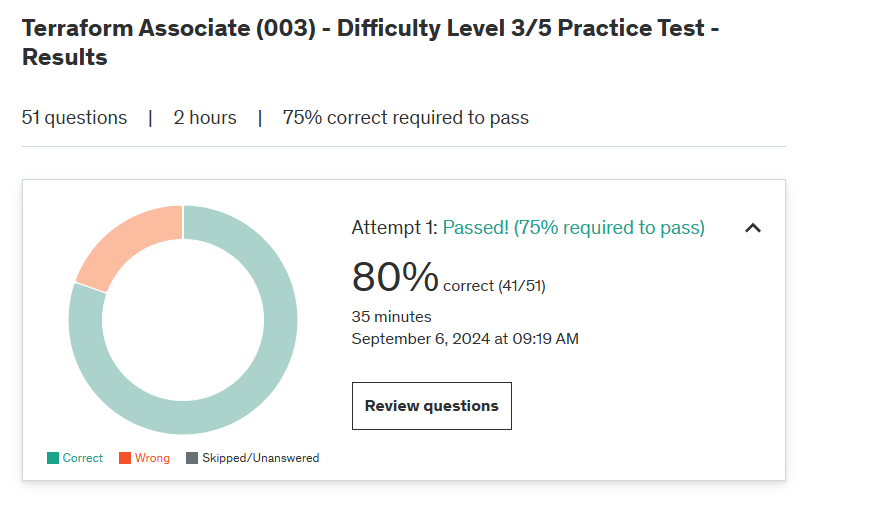This screenshot has width=887, height=527.
Task: Click the 51 questions label
Action: pyautogui.click(x=75, y=118)
